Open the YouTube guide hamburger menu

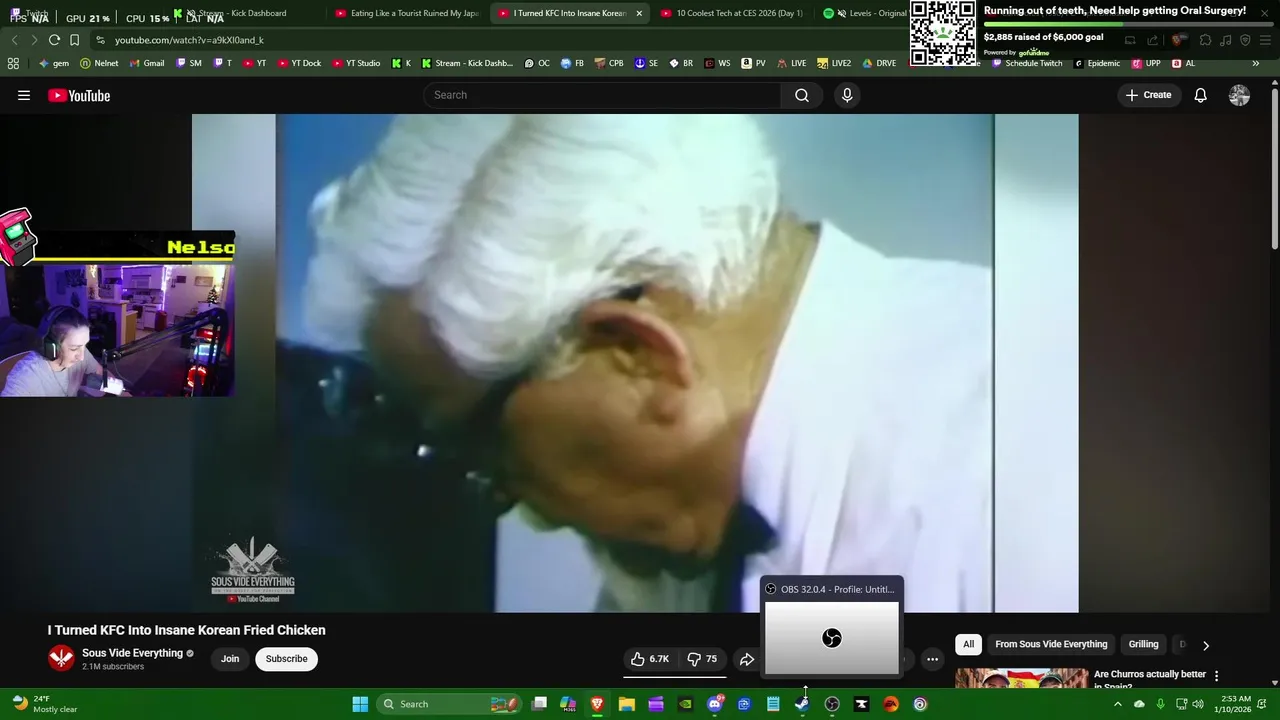tap(24, 95)
